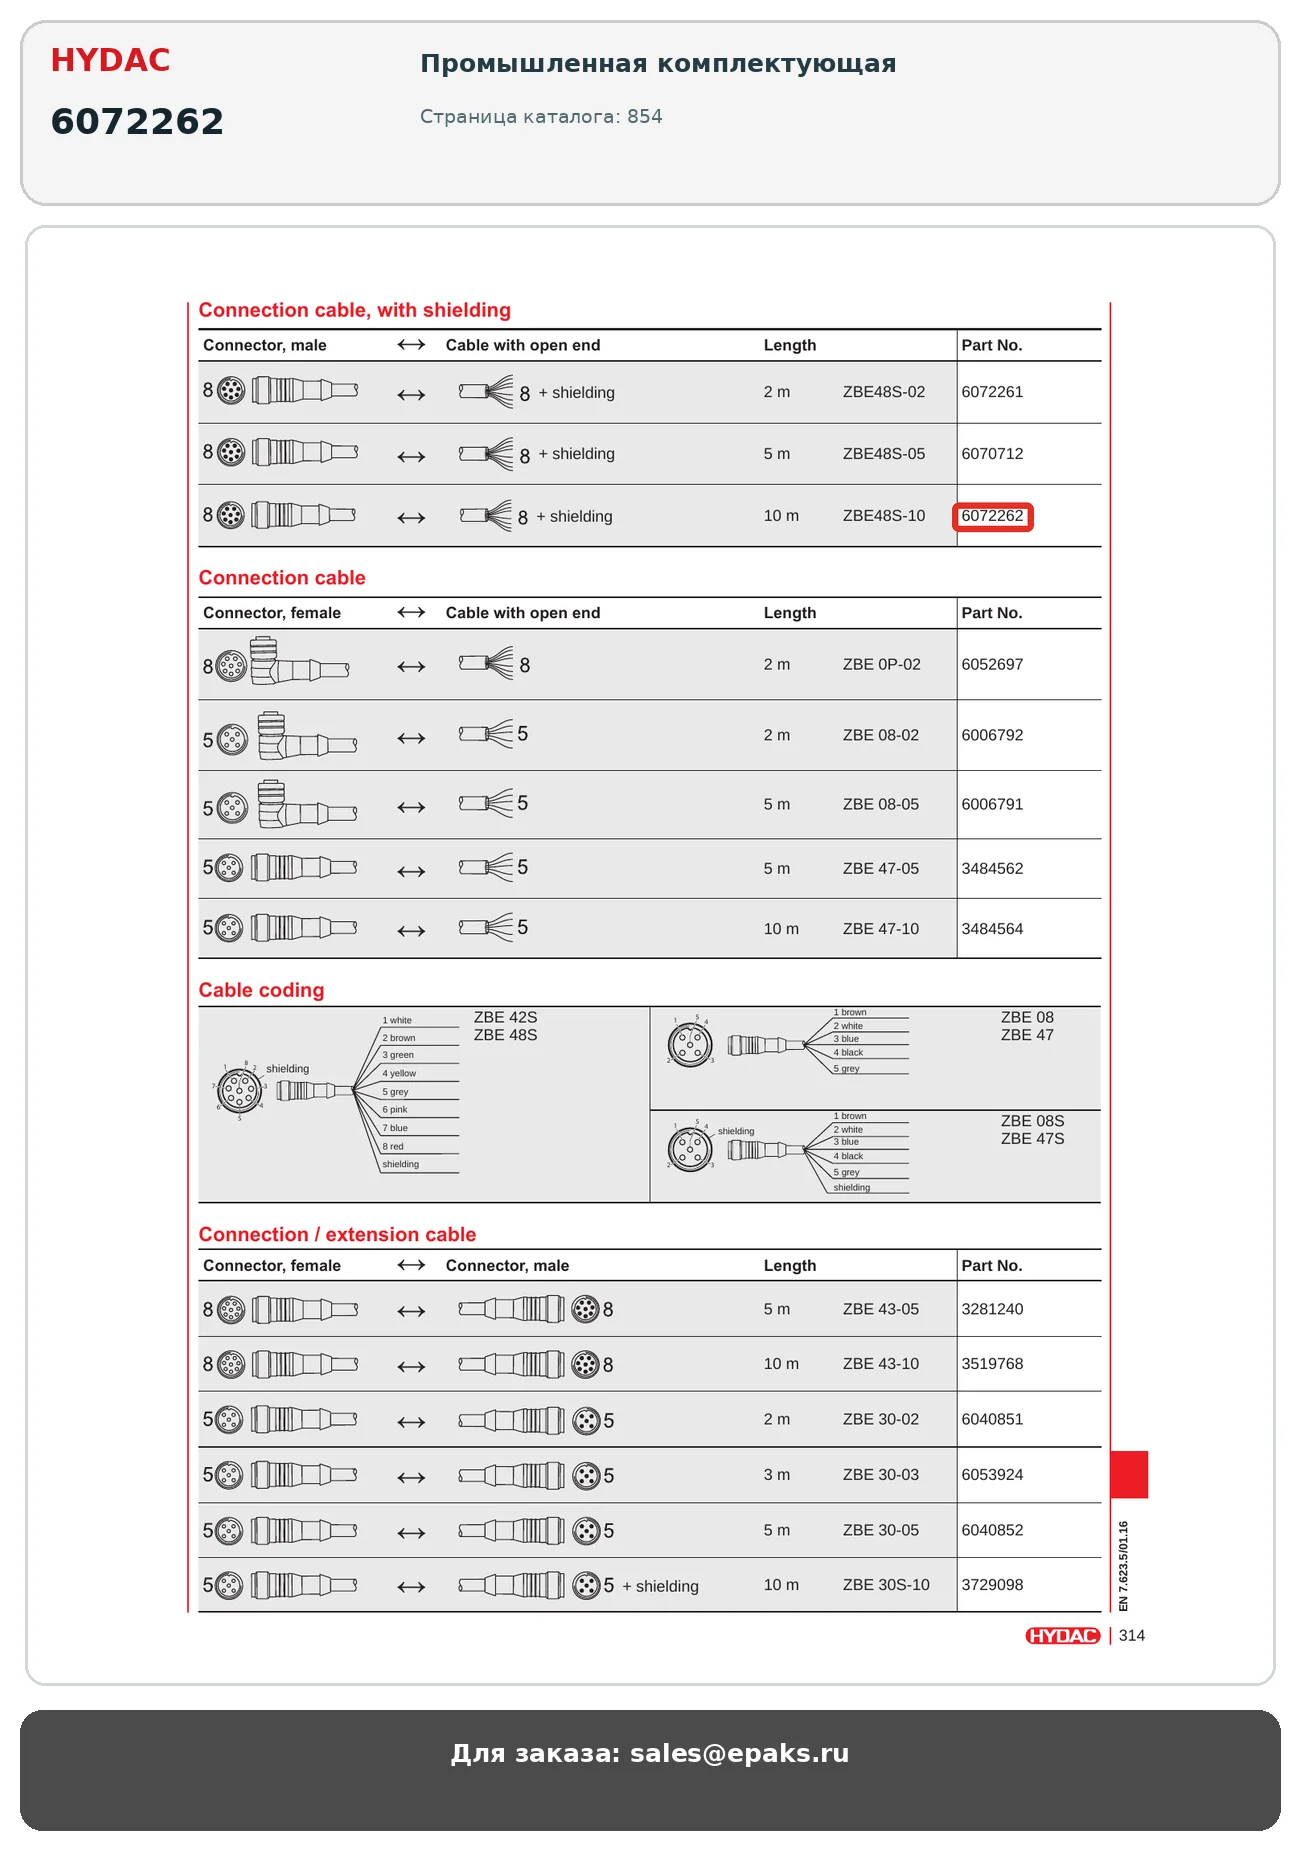Click part number 6006792

[x=992, y=735]
